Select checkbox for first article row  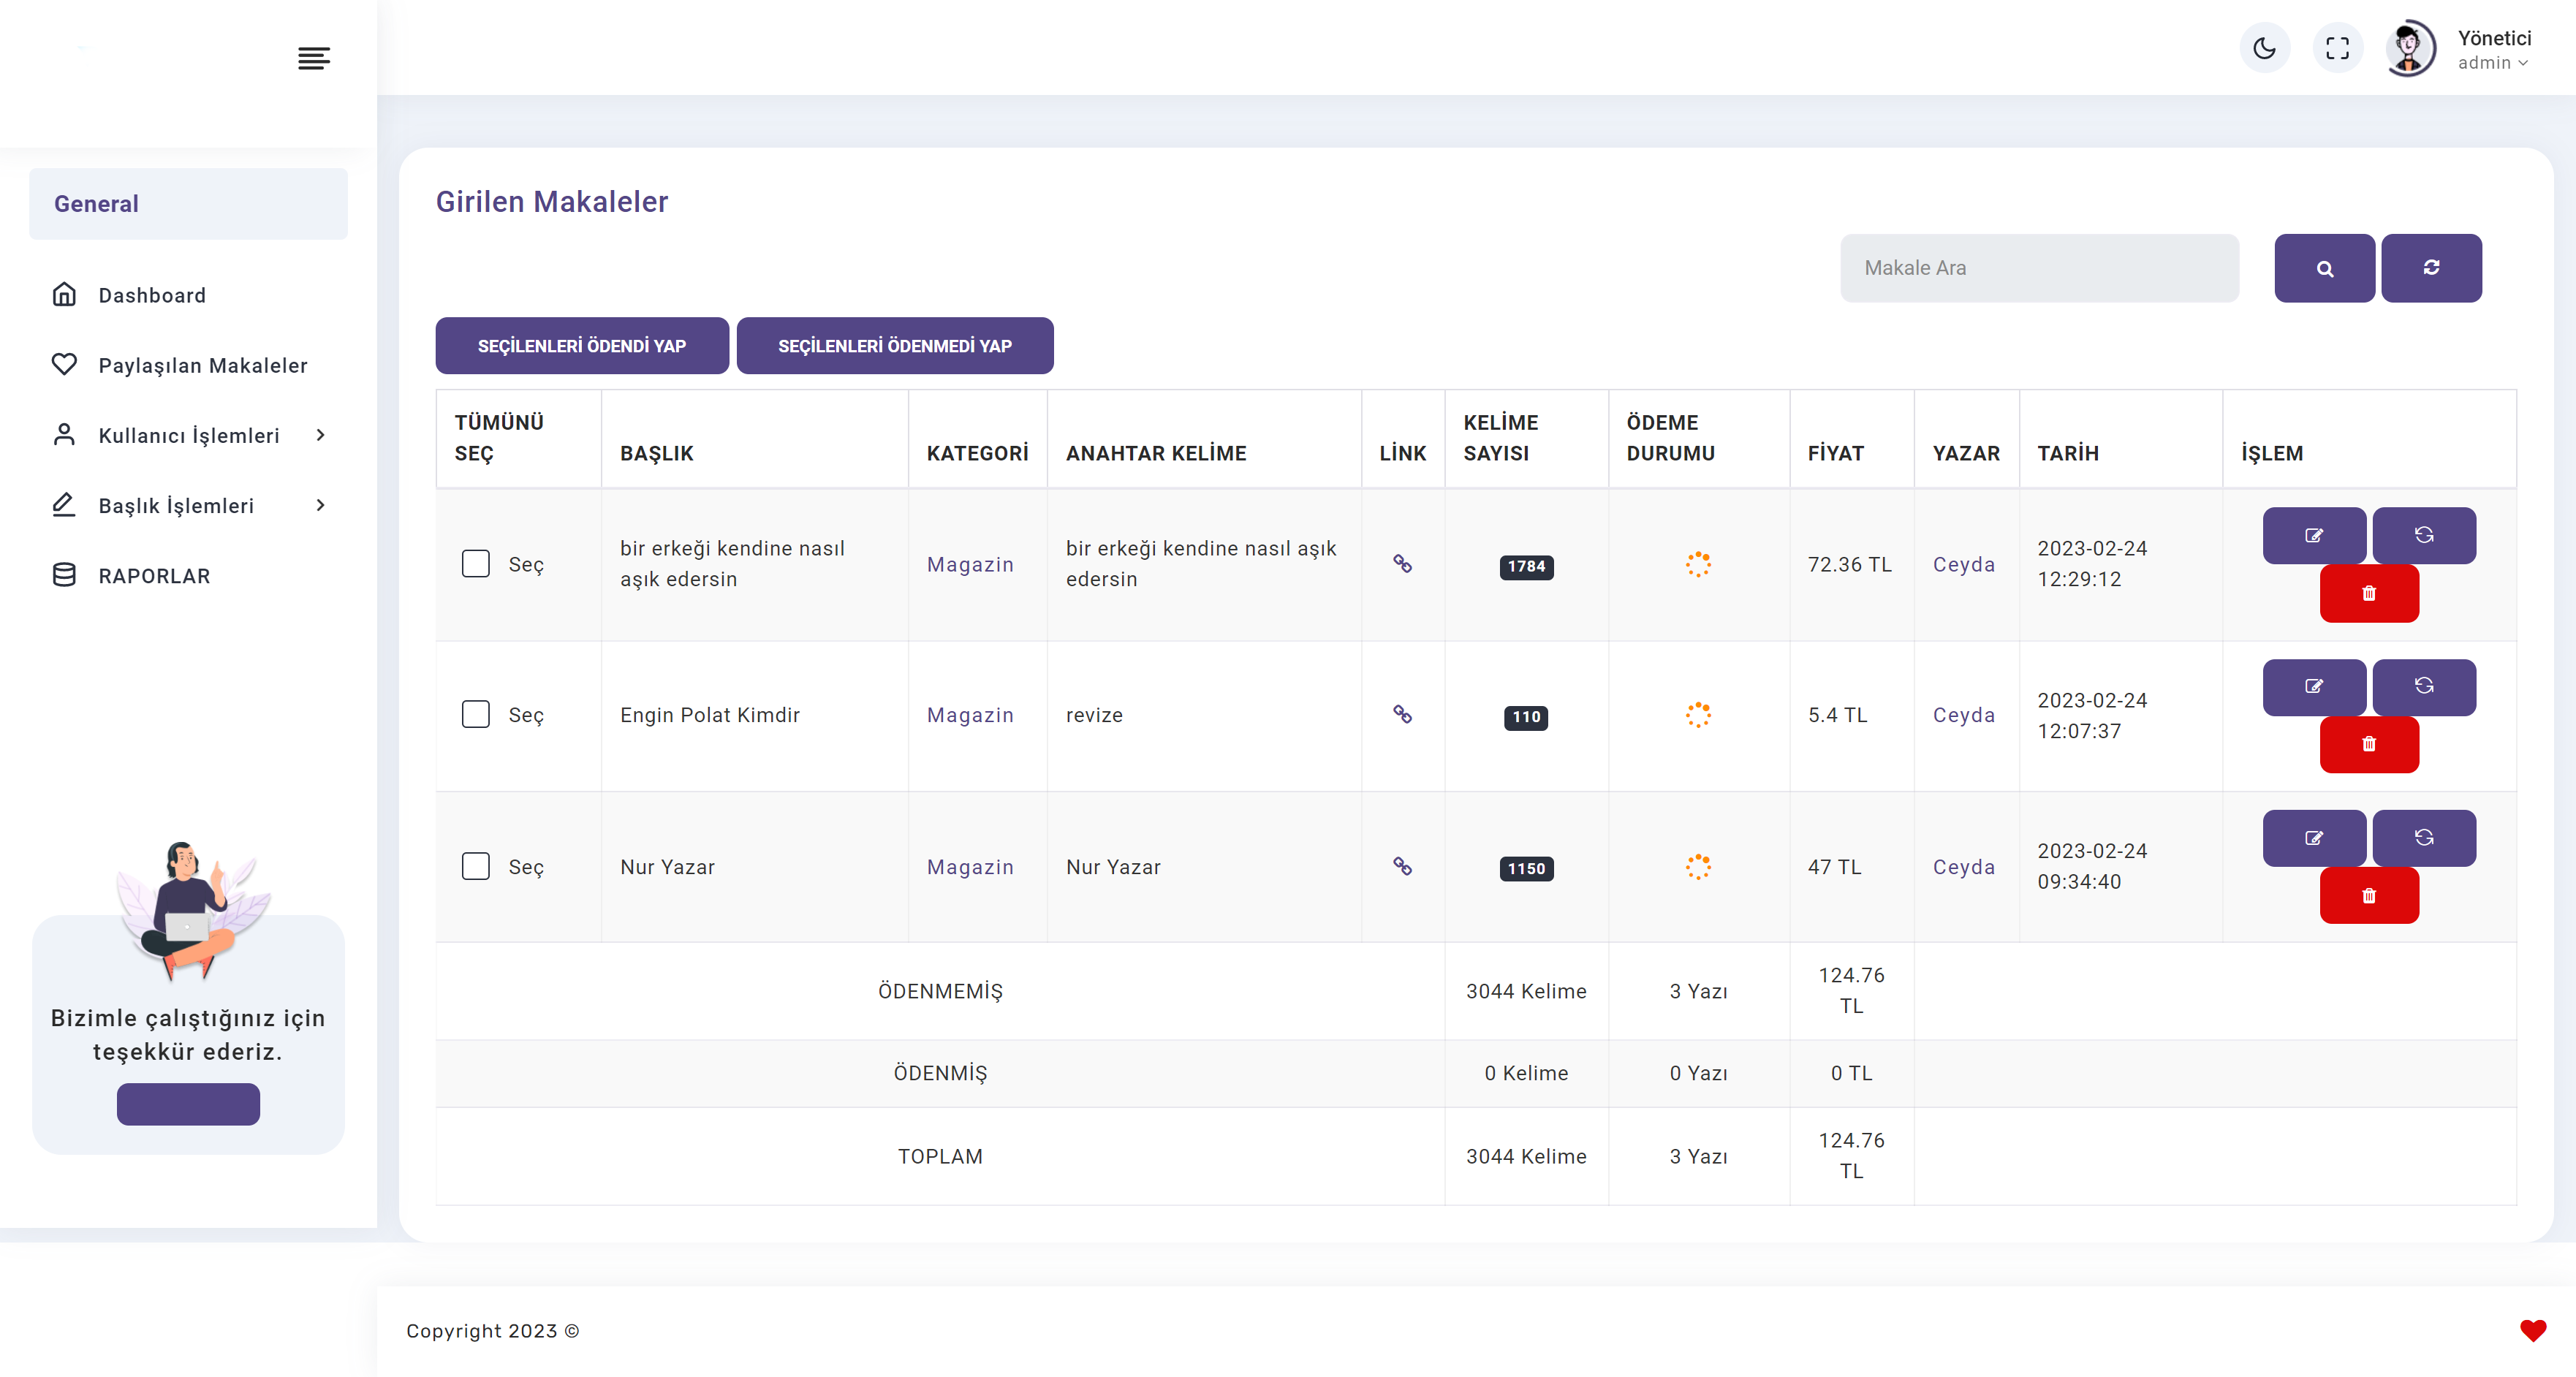tap(476, 563)
